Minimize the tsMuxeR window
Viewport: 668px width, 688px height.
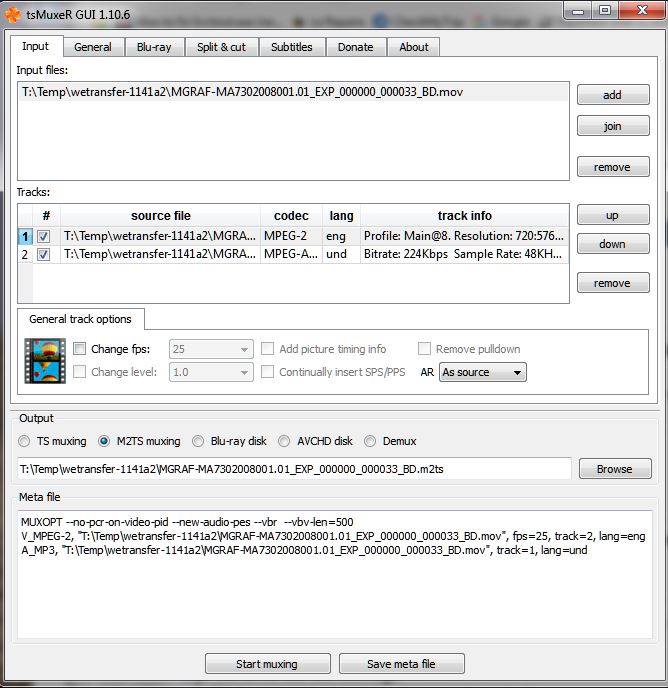click(x=578, y=11)
